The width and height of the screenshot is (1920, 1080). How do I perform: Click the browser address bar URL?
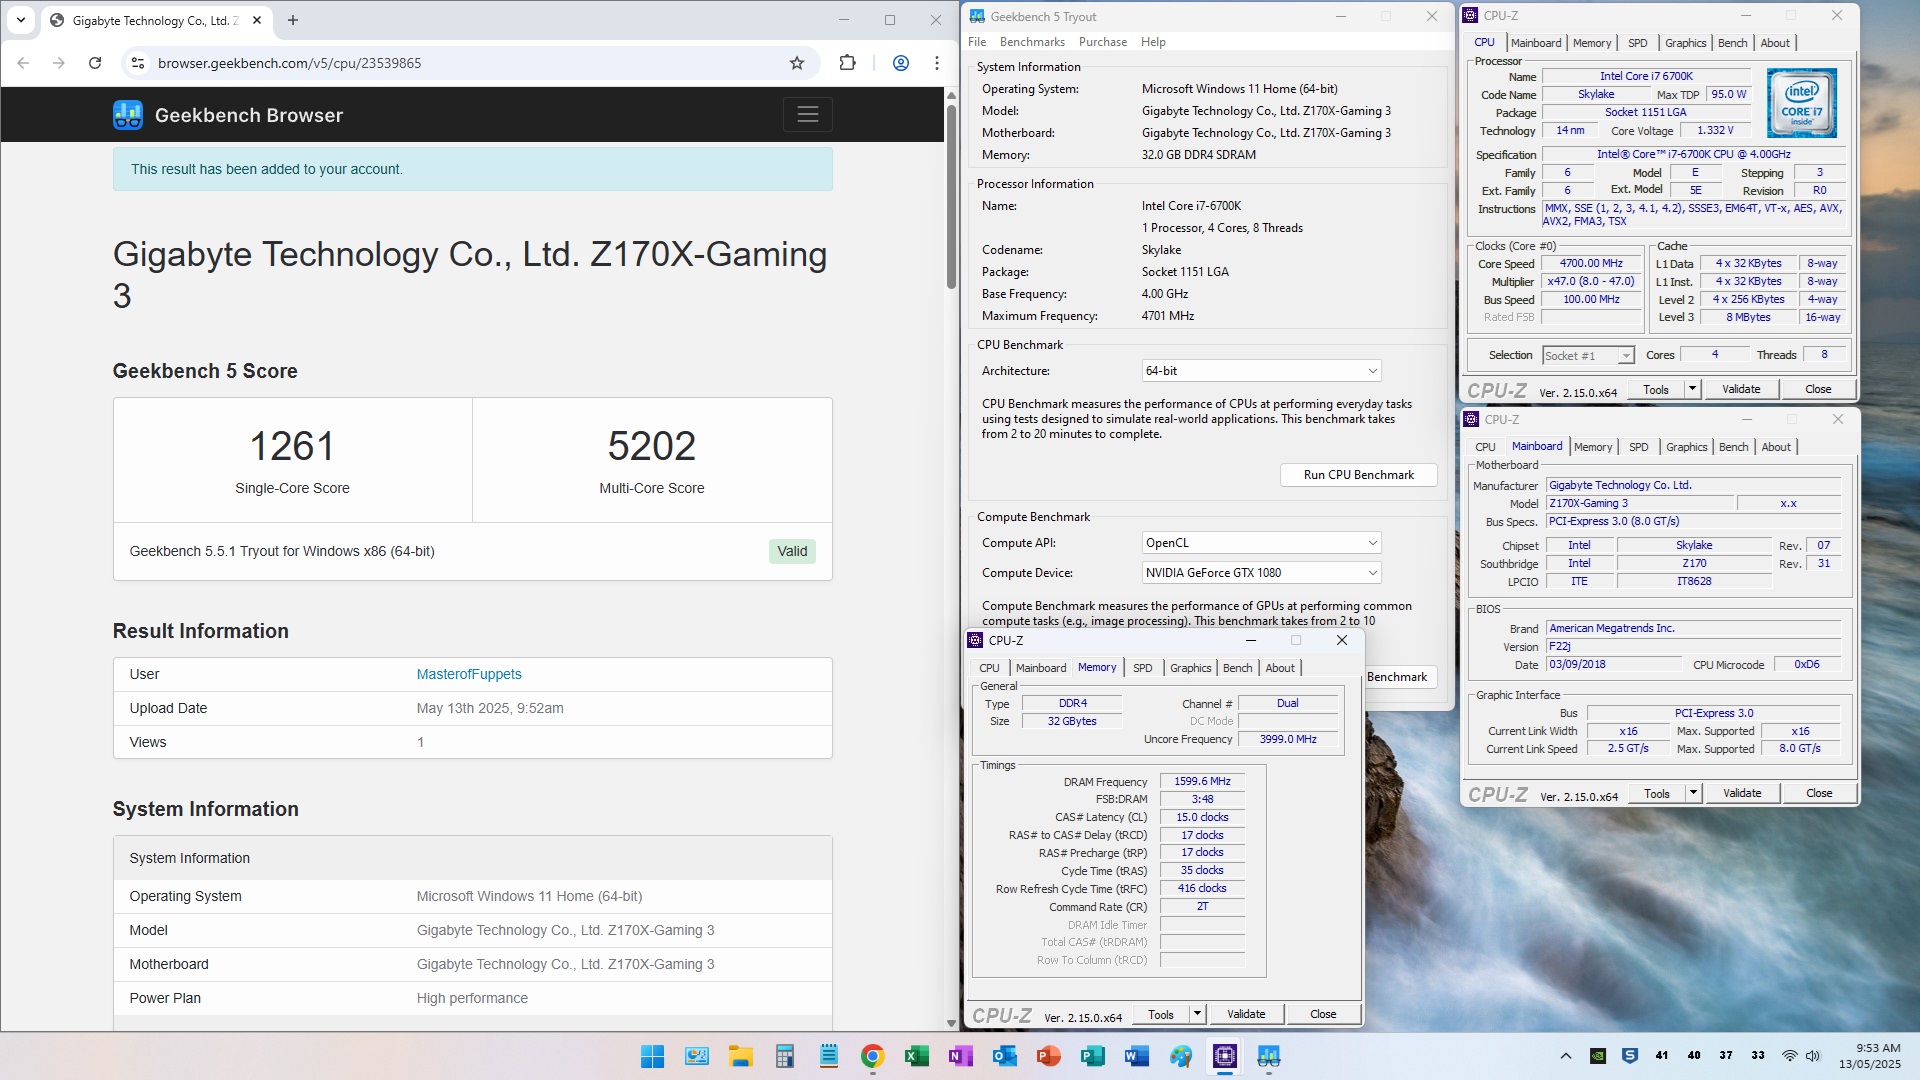pos(289,63)
